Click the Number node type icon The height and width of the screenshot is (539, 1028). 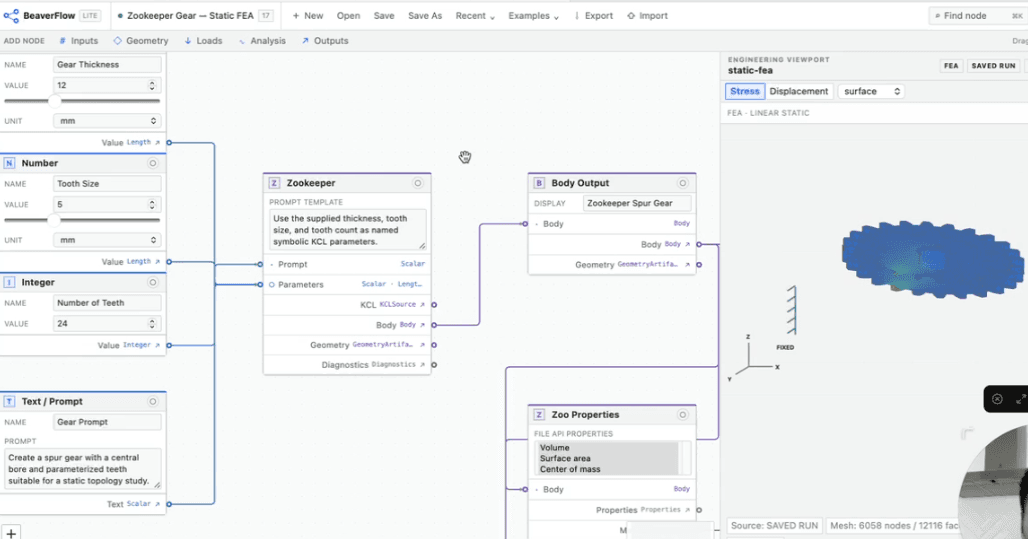10,163
